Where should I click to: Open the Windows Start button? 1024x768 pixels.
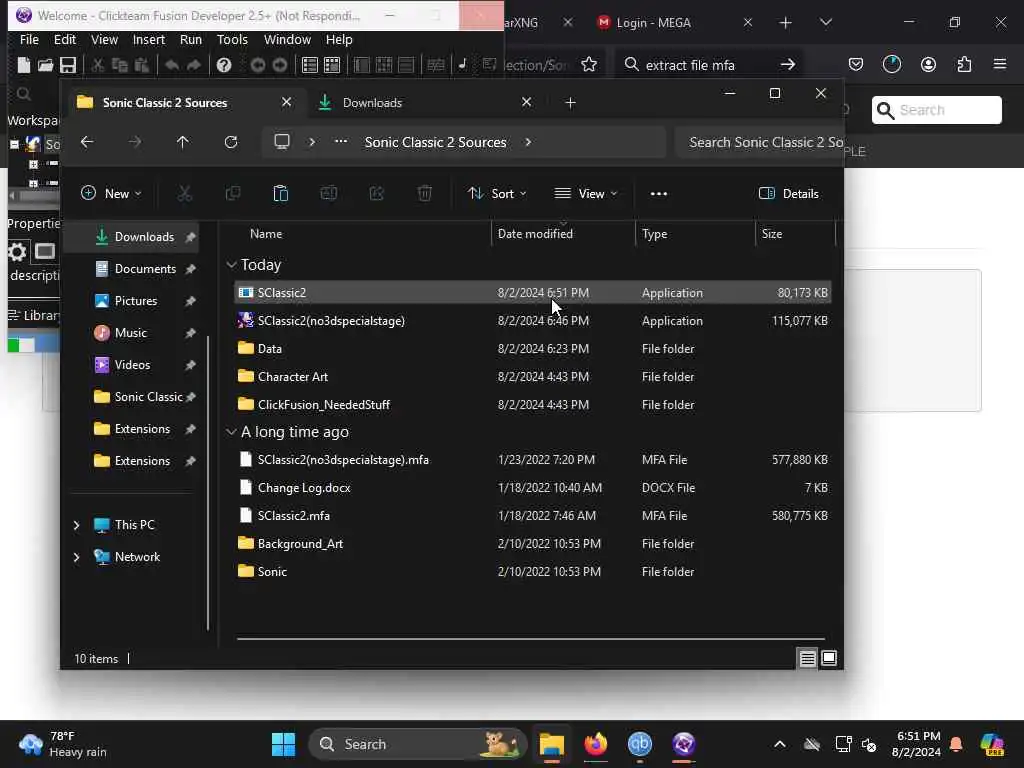click(x=283, y=744)
